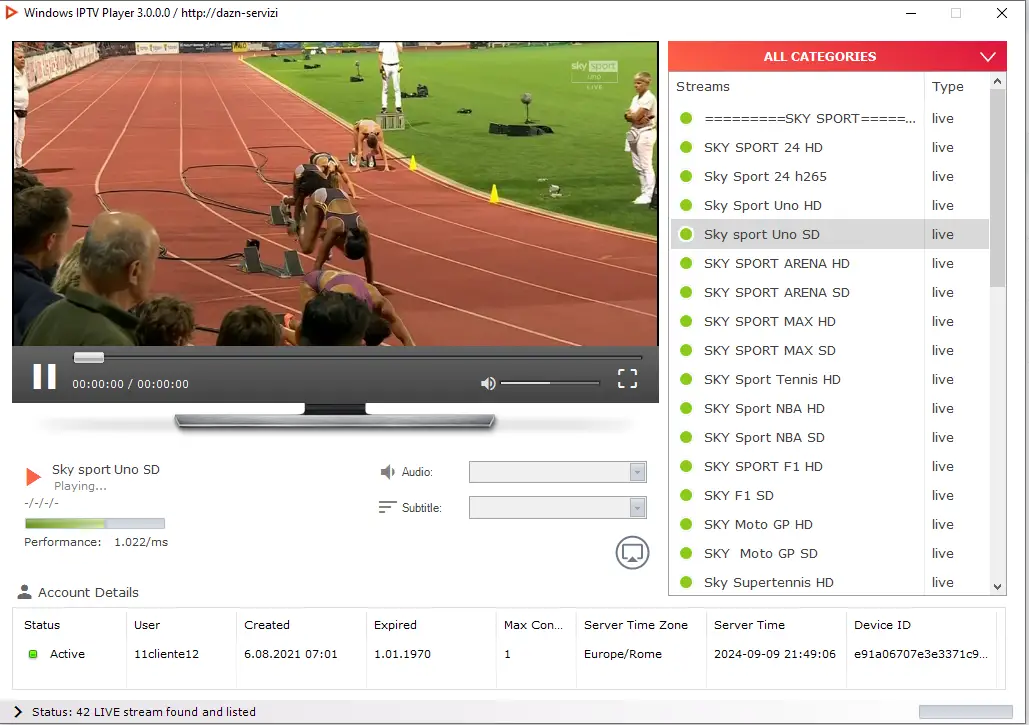Click the Account Details person icon

[x=24, y=592]
